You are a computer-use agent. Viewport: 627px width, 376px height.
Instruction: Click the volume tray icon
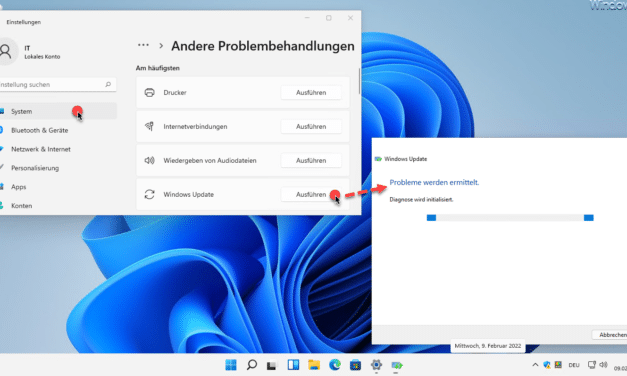pos(603,365)
